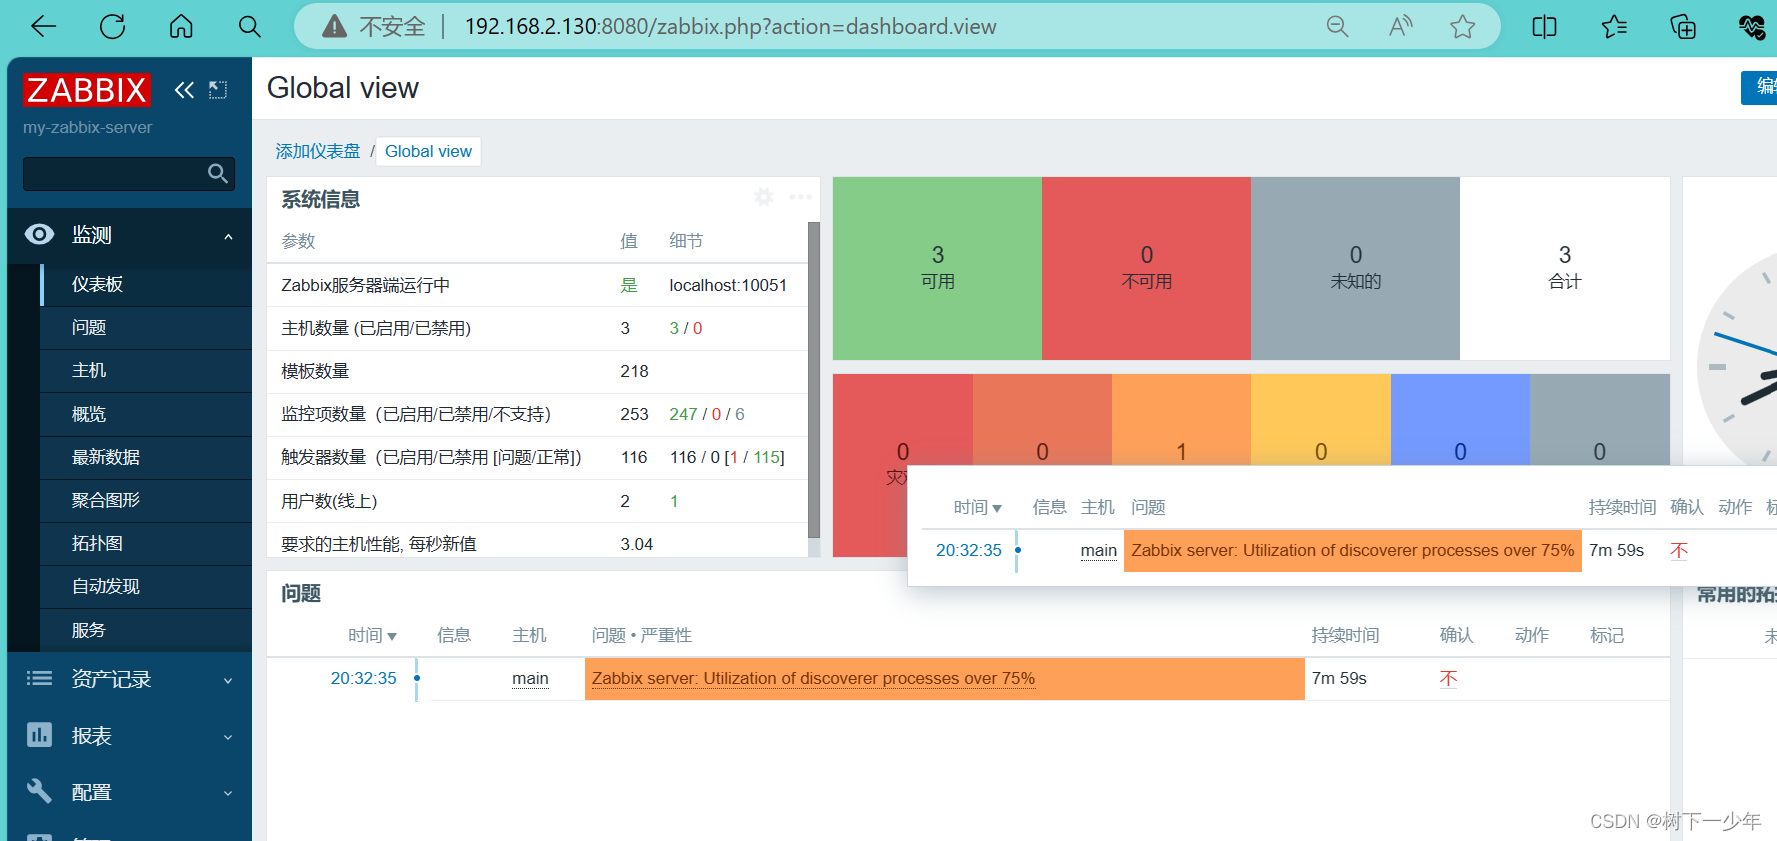The height and width of the screenshot is (841, 1777).
Task: Go to browser home page icon
Action: [181, 26]
